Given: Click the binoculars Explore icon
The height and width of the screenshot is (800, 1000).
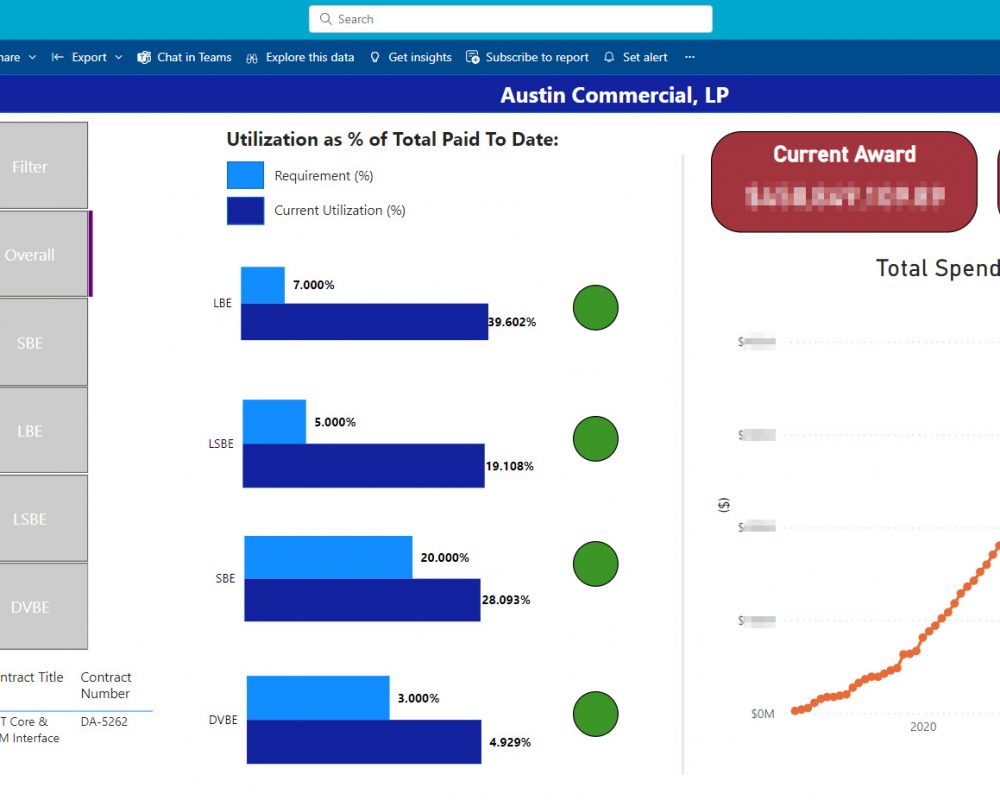Looking at the screenshot, I should point(252,58).
